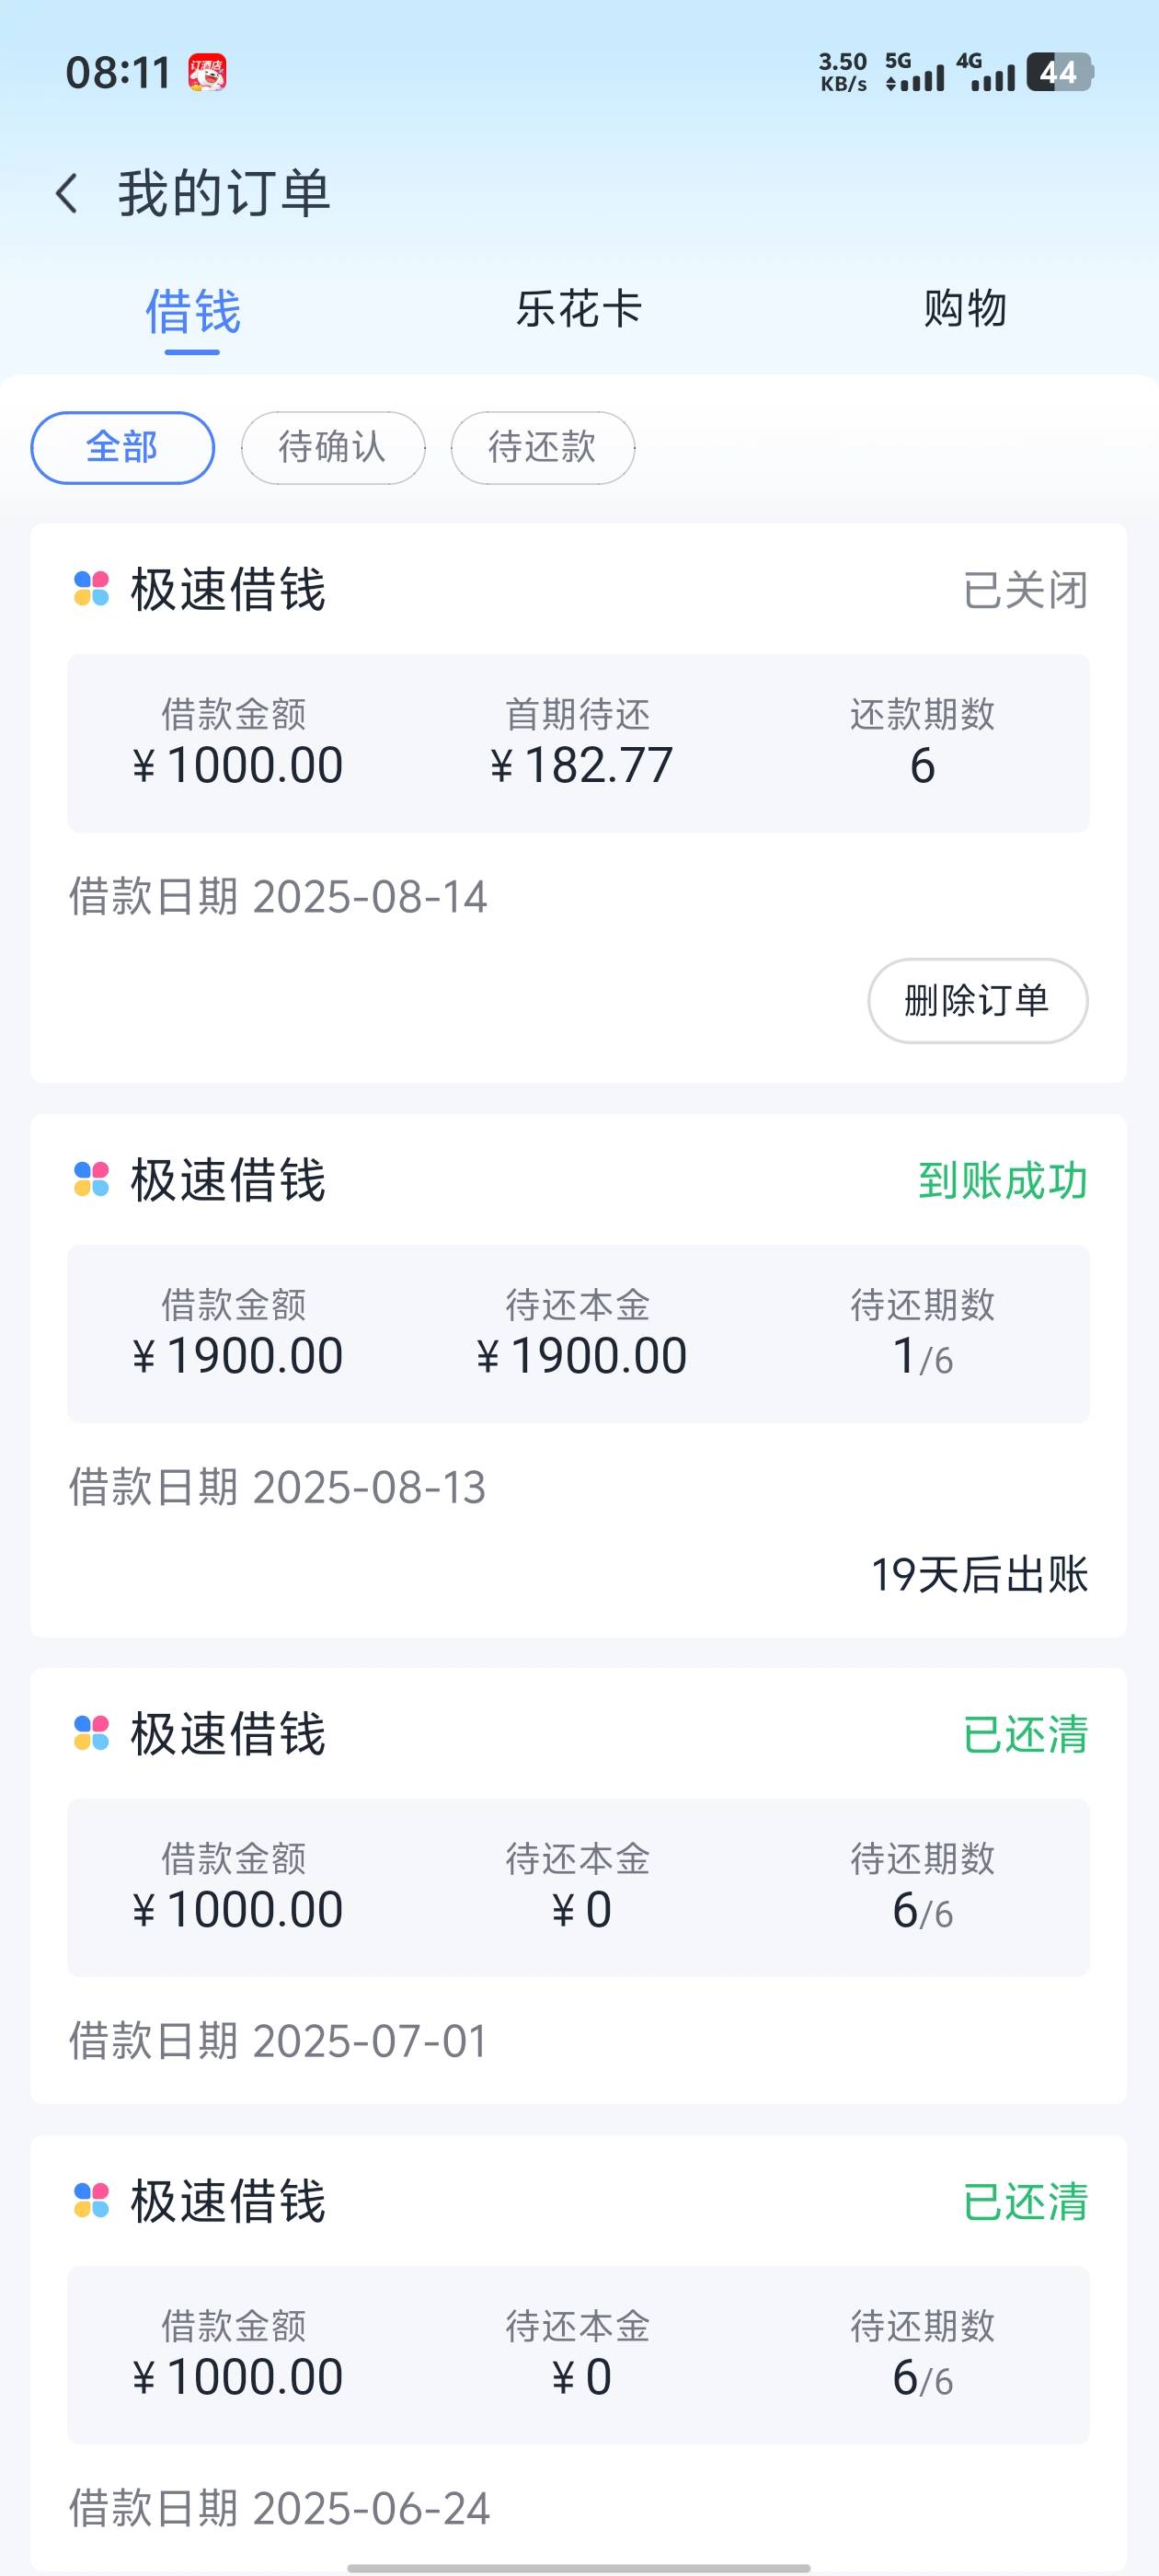Select the 全部 filter chip
This screenshot has height=2576, width=1159.
click(x=123, y=447)
